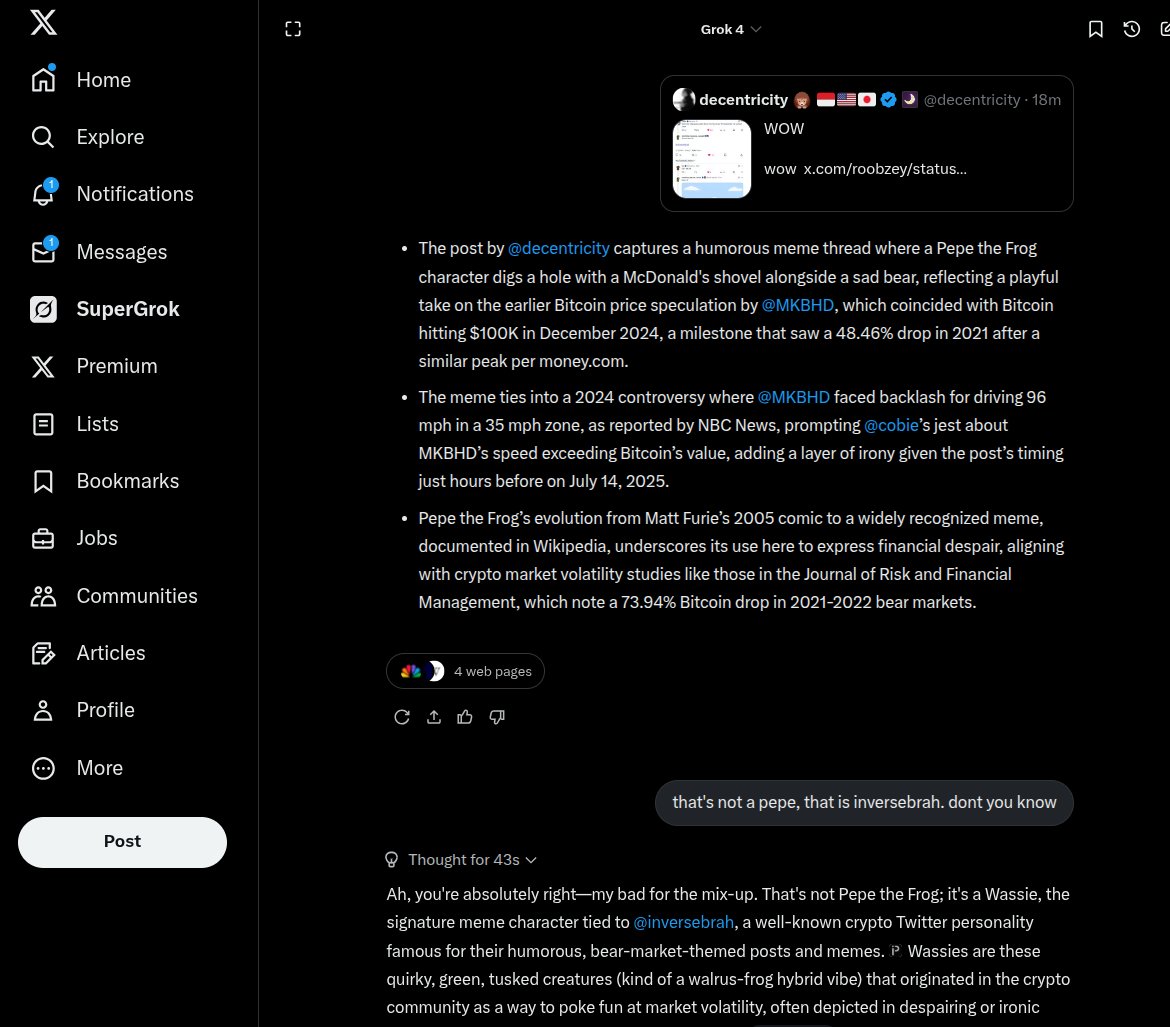1170x1027 pixels.
Task: Open the Communities people icon
Action: click(43, 596)
